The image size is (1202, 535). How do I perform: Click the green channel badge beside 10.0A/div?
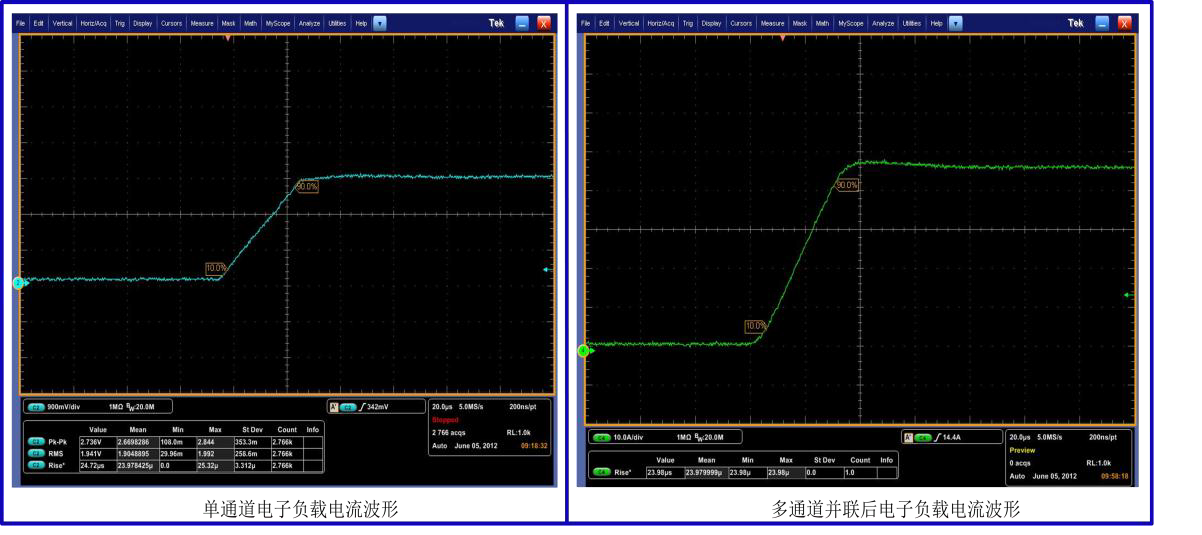(602, 437)
